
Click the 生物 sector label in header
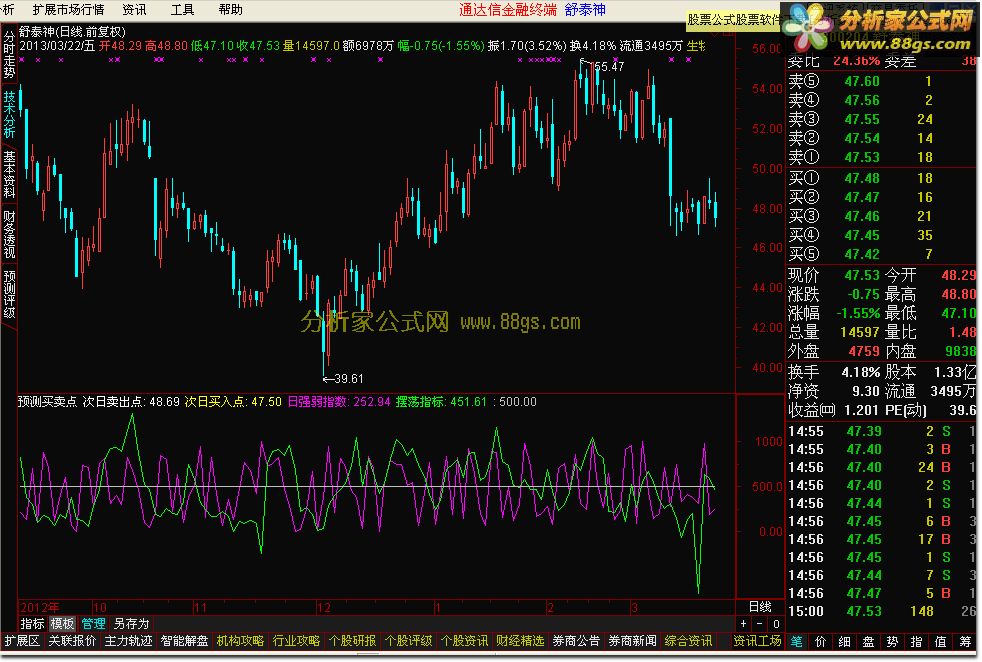point(696,46)
